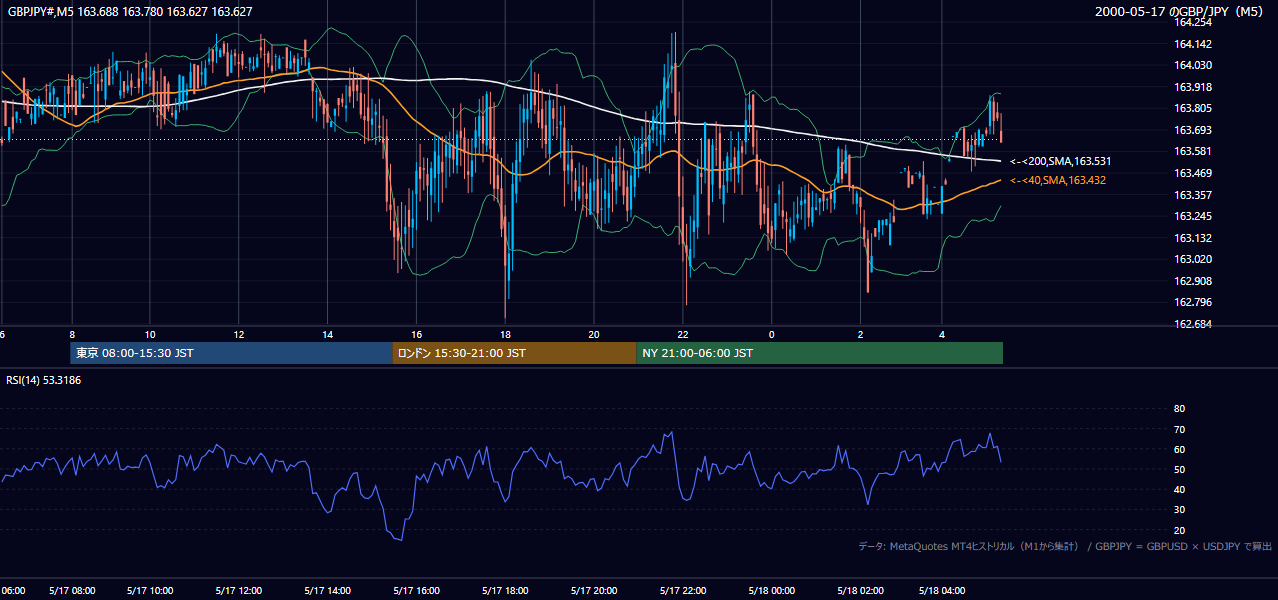Click RSI scale value 80
This screenshot has height=600, width=1278.
click(x=1179, y=409)
